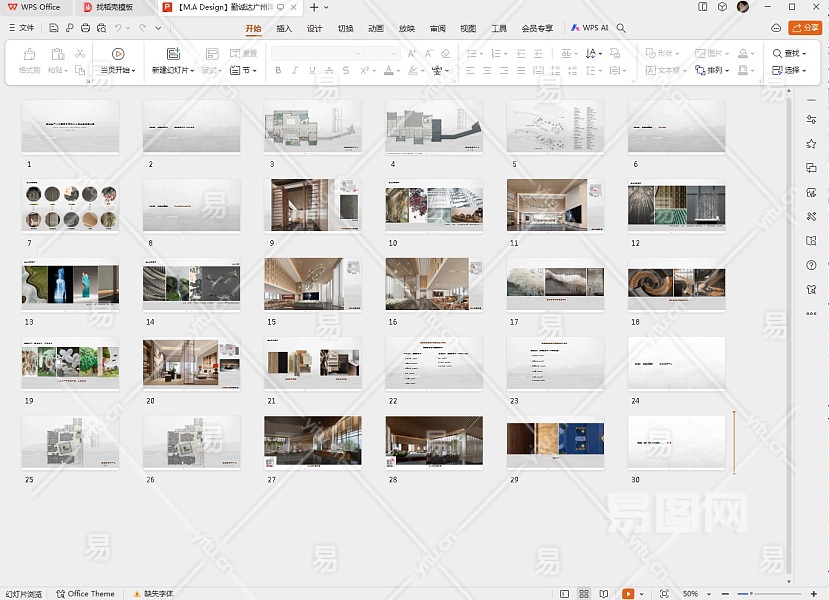Image resolution: width=829 pixels, height=600 pixels.
Task: Click the more options ellipsis in the right sidebar
Action: (811, 313)
